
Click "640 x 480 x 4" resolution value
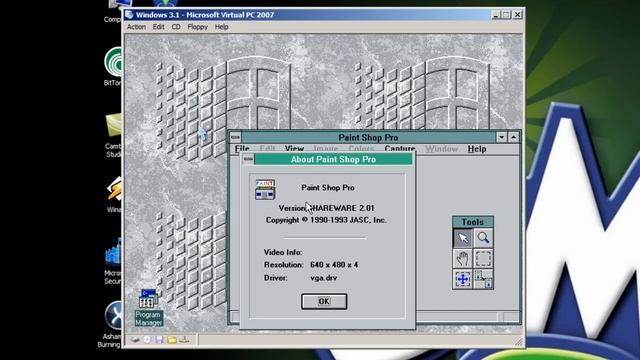pyautogui.click(x=334, y=265)
